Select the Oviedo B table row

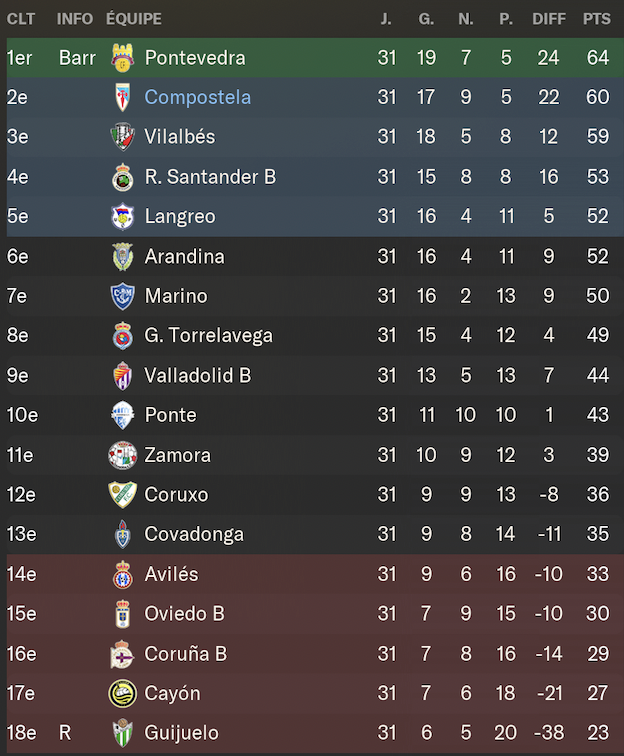pos(315,614)
